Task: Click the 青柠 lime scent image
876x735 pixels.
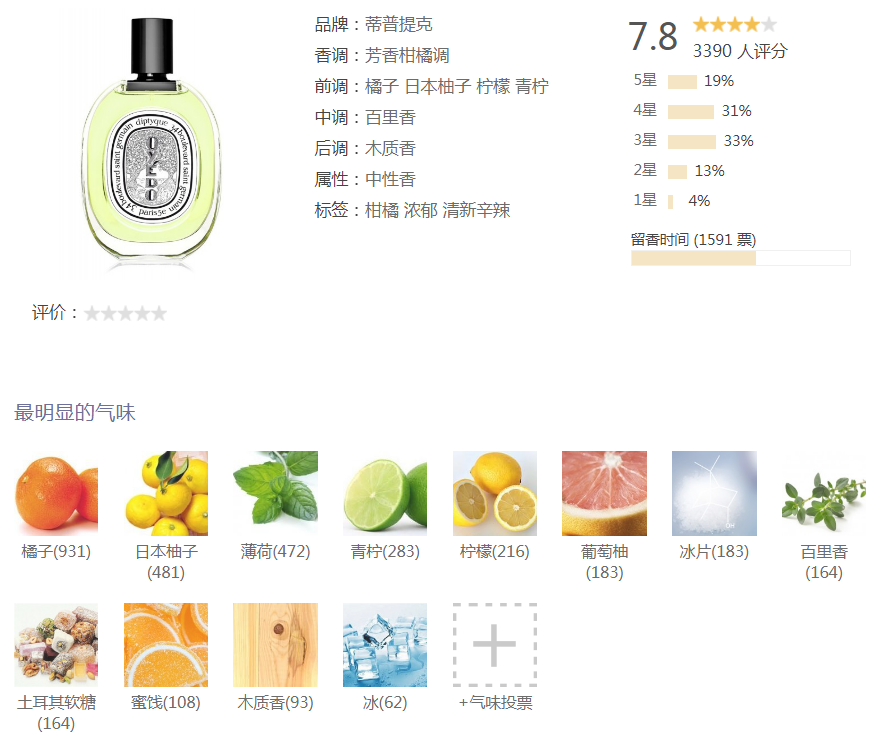Action: 385,493
